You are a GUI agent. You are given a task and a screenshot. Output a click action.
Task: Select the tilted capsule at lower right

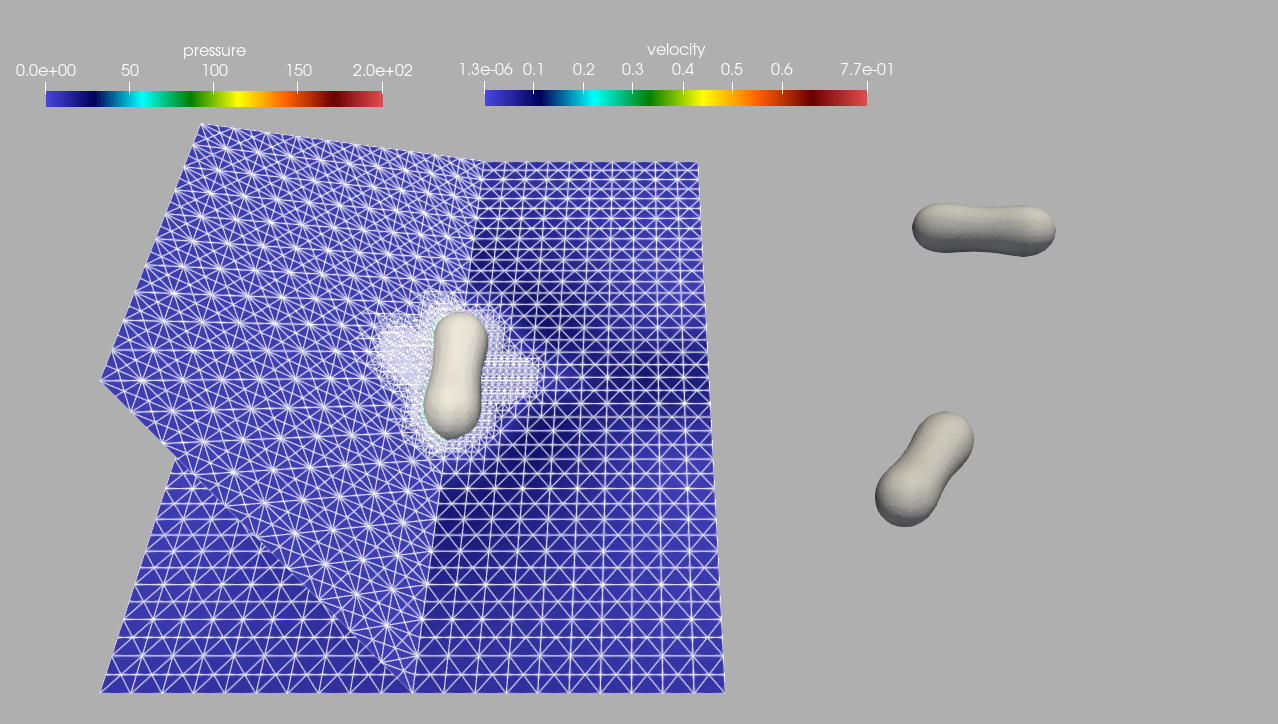click(924, 469)
